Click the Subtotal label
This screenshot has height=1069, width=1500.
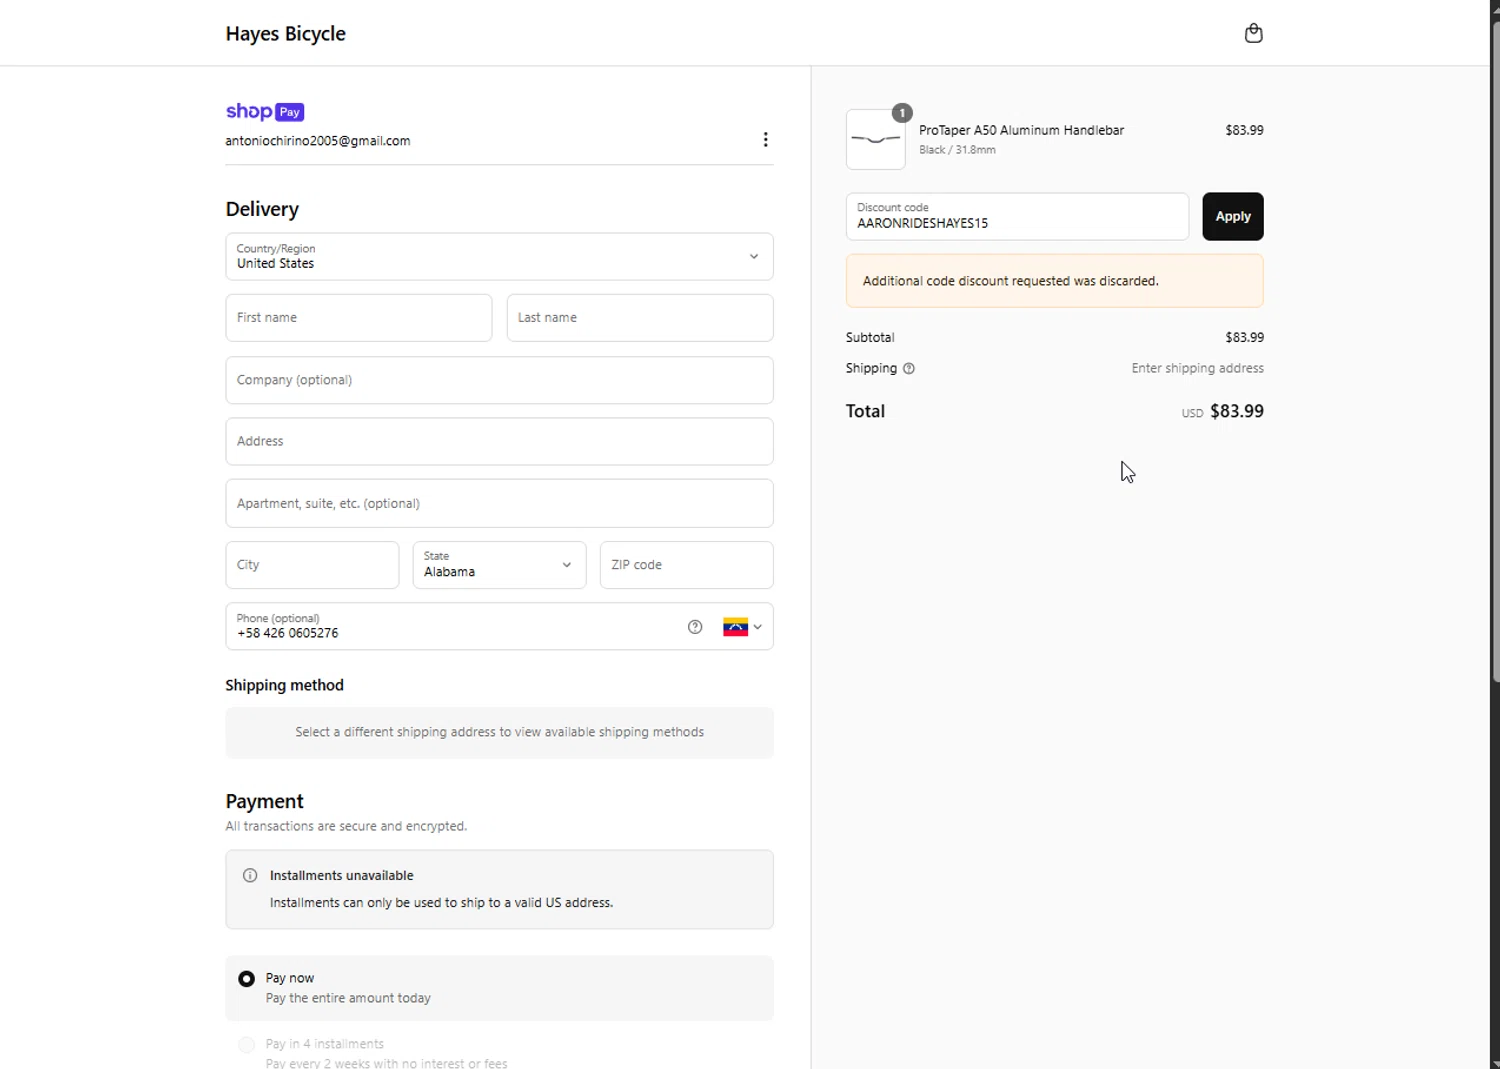870,338
